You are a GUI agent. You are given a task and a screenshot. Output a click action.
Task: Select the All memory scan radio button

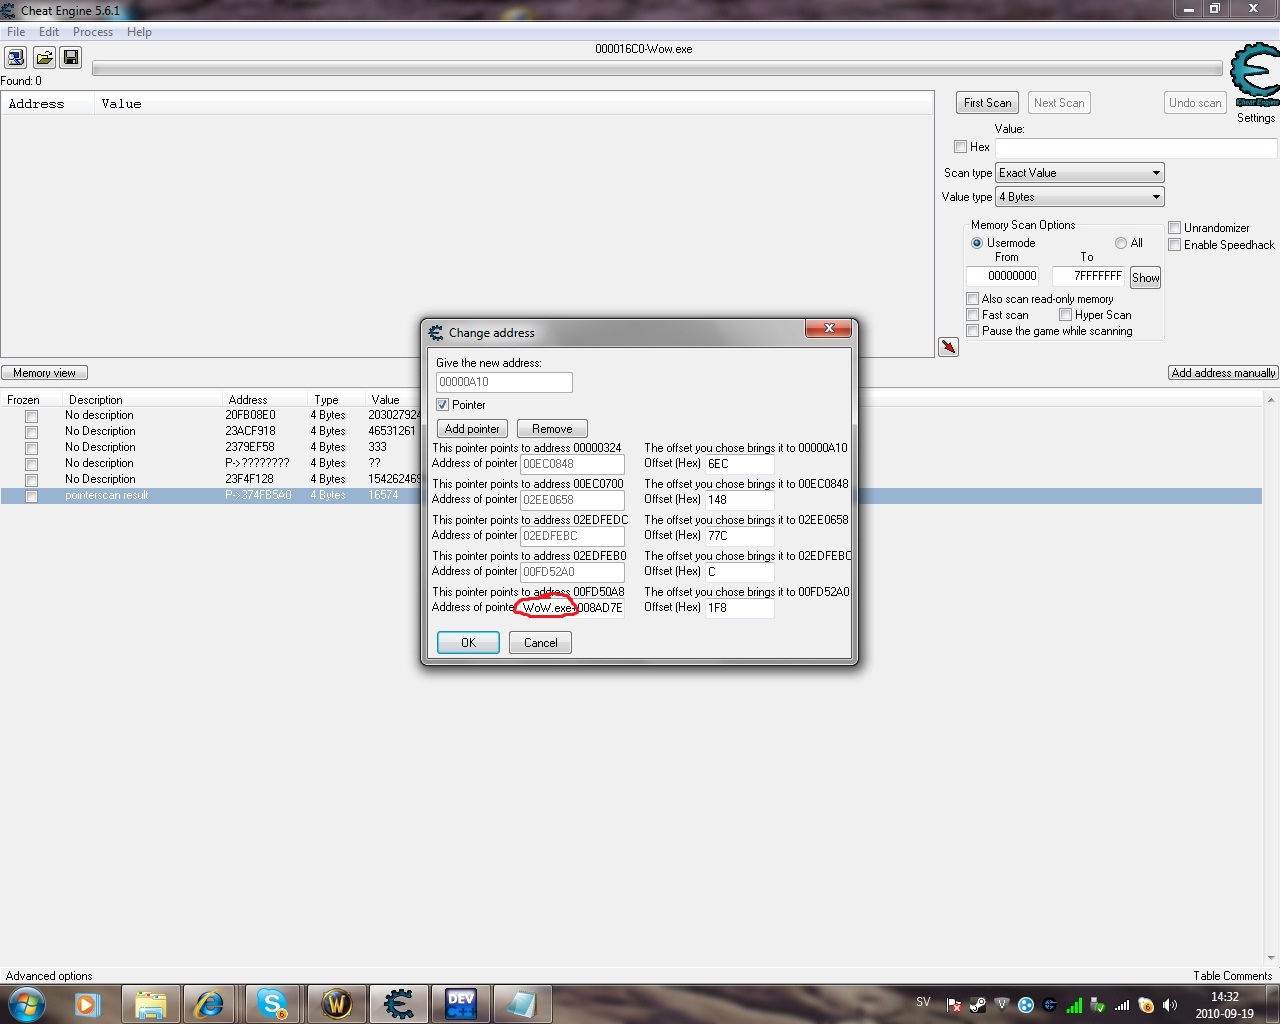pos(1121,242)
